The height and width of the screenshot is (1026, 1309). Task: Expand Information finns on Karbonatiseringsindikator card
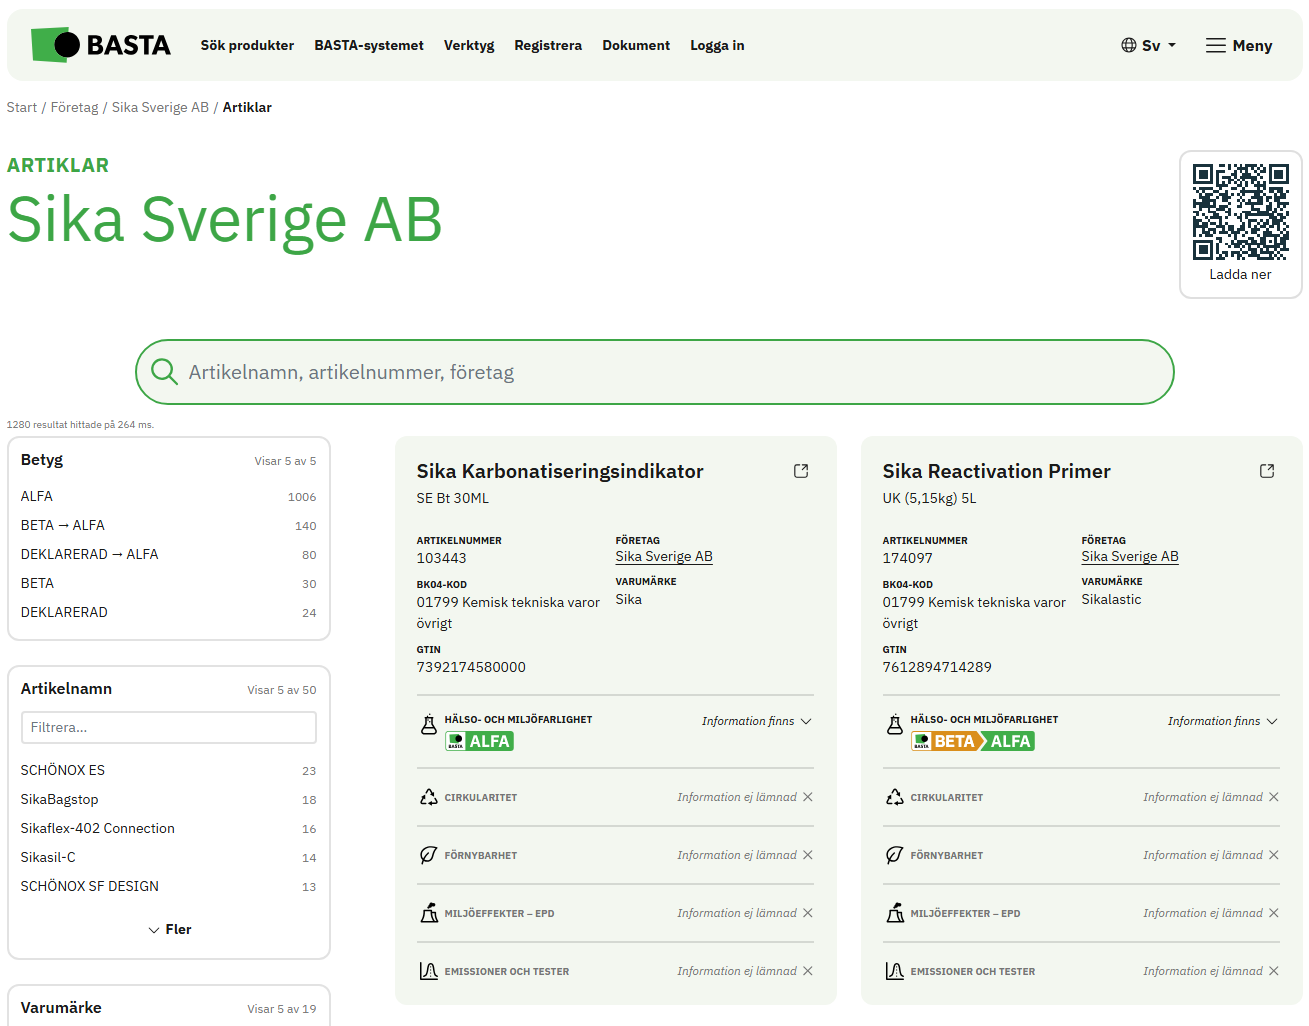tap(756, 721)
